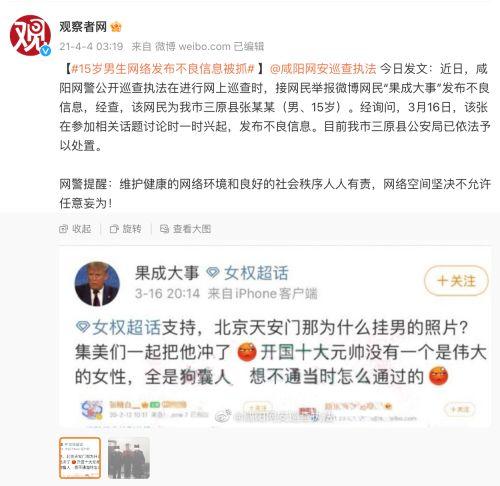The width and height of the screenshot is (500, 486).
Task: Click 果成大事 user avatar in screenshot
Action: pyautogui.click(x=97, y=284)
